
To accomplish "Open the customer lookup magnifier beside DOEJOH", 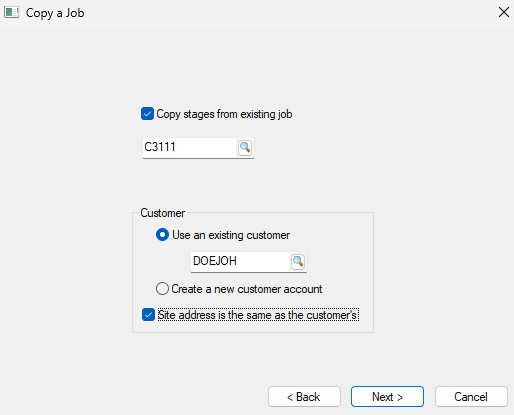I will [x=298, y=262].
